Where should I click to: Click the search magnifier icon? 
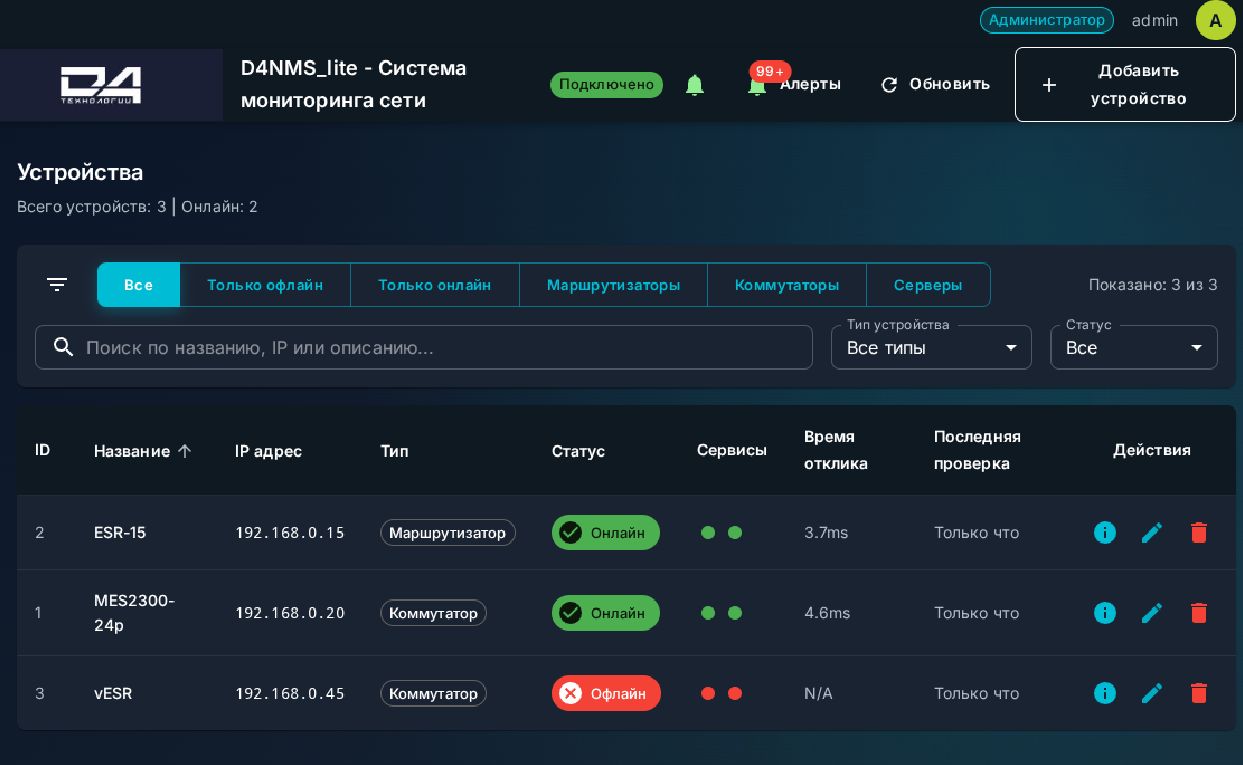(x=64, y=347)
